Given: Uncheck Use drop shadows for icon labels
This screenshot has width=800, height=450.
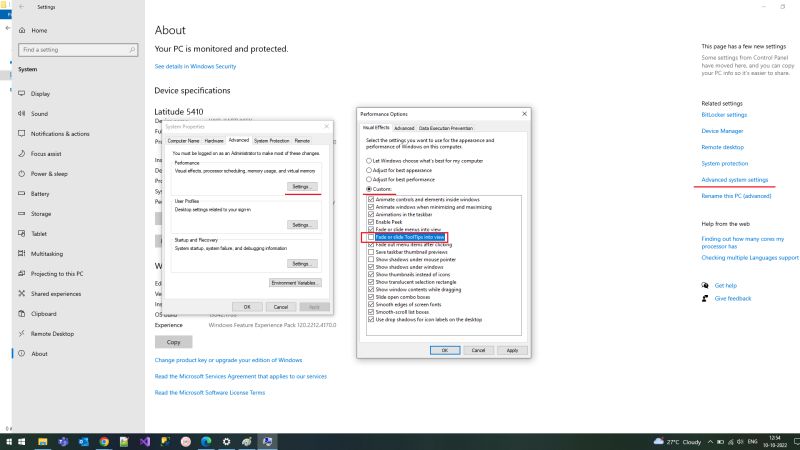Looking at the screenshot, I should (371, 319).
